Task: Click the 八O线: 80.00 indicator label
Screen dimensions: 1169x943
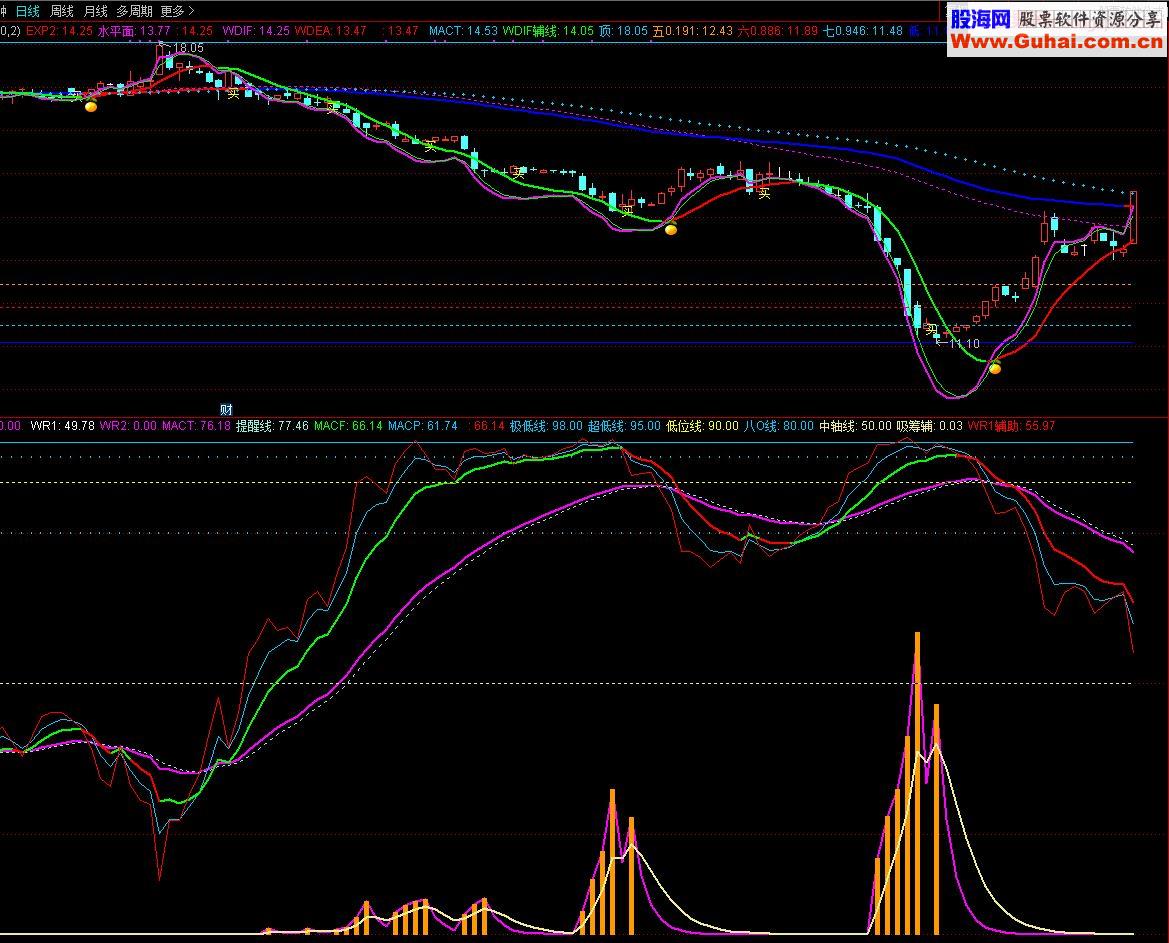Action: [x=778, y=426]
